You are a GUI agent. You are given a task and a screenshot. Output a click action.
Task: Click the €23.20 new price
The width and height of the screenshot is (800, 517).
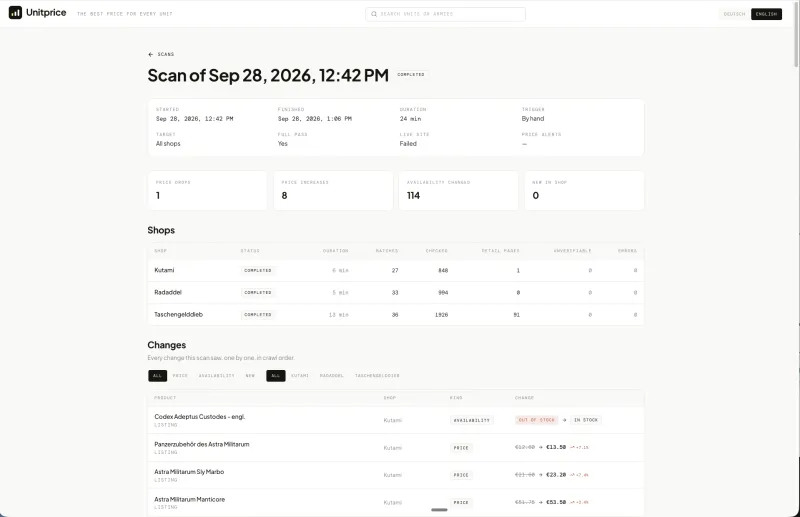(556, 475)
